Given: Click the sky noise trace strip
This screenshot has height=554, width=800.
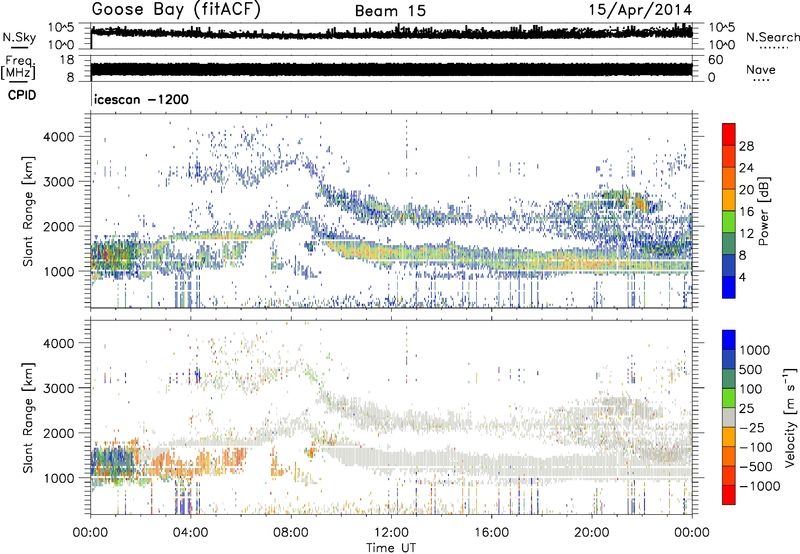Looking at the screenshot, I should pos(391,32).
